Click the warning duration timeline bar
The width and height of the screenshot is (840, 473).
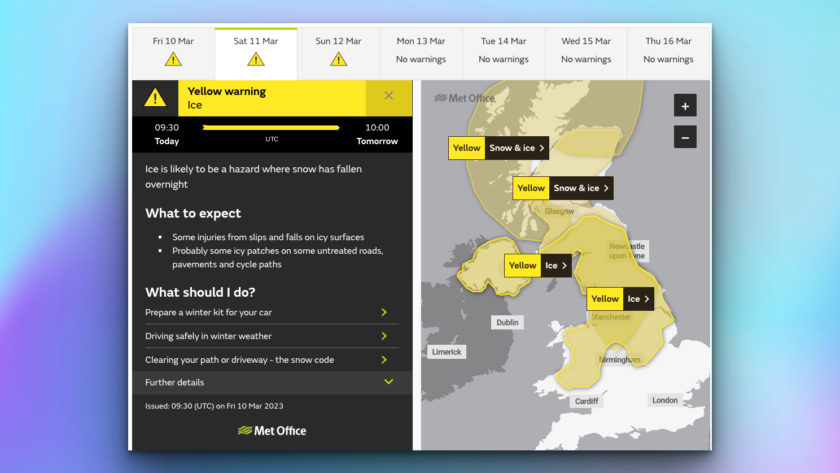(x=271, y=127)
